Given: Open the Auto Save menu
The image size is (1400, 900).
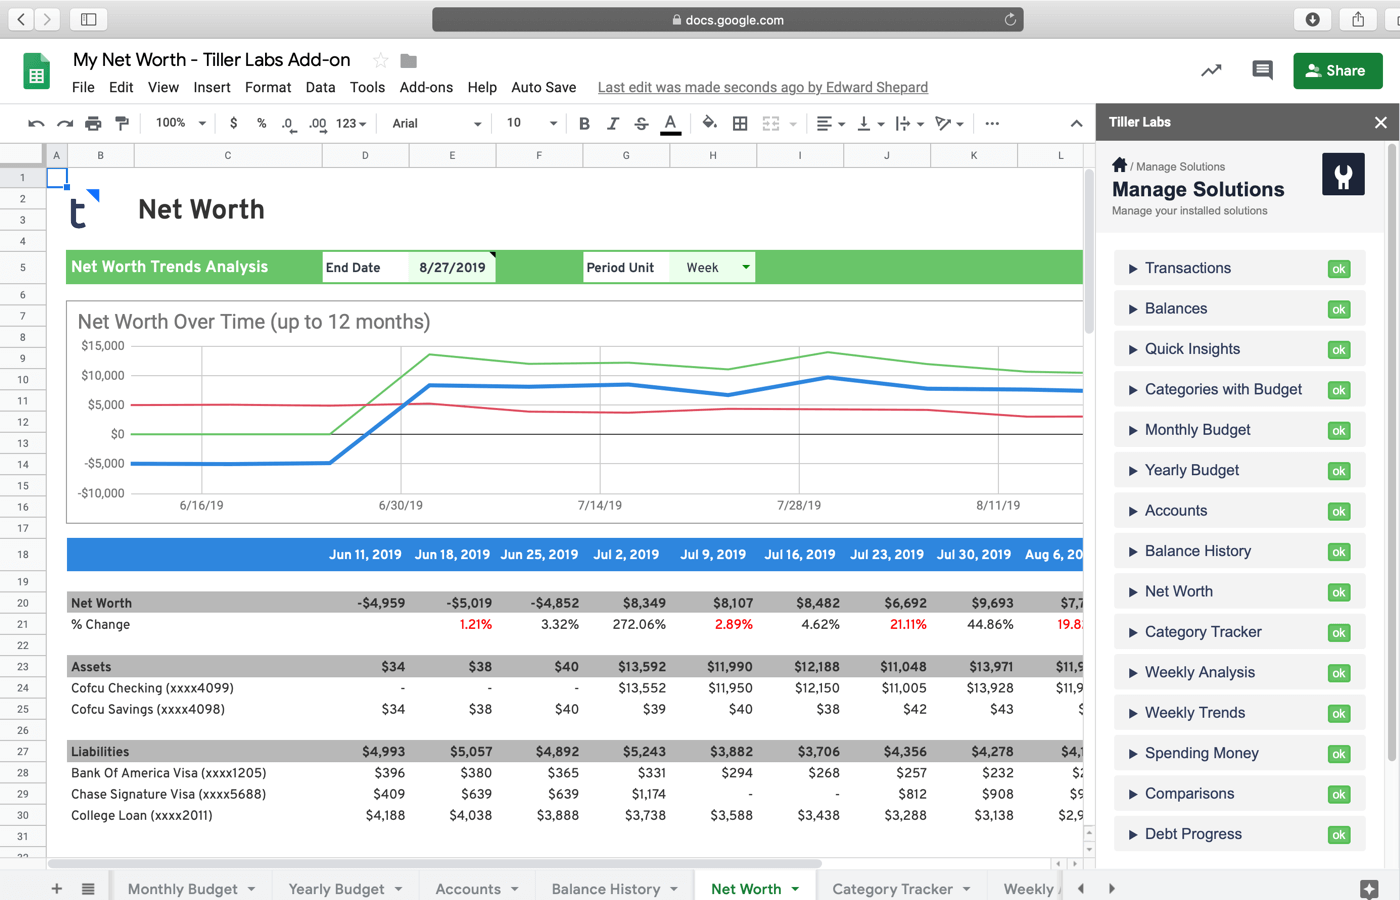Looking at the screenshot, I should tap(543, 87).
